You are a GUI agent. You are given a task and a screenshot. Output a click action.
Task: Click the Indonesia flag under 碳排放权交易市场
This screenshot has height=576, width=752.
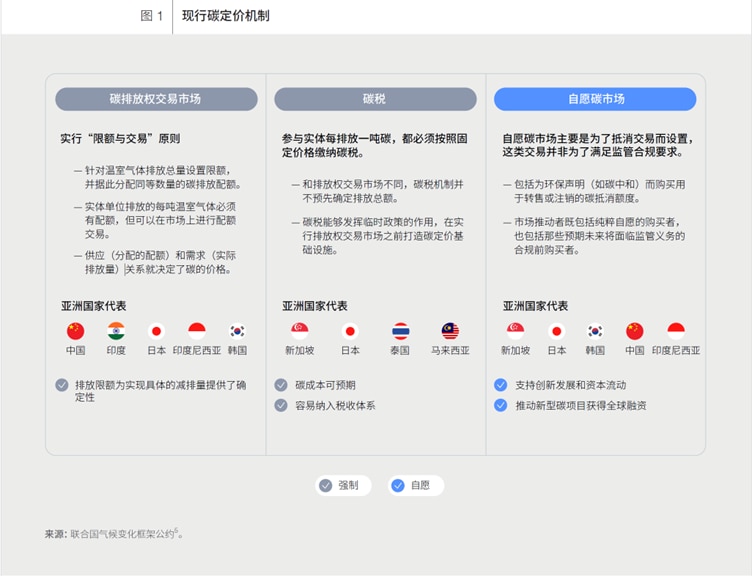197,331
